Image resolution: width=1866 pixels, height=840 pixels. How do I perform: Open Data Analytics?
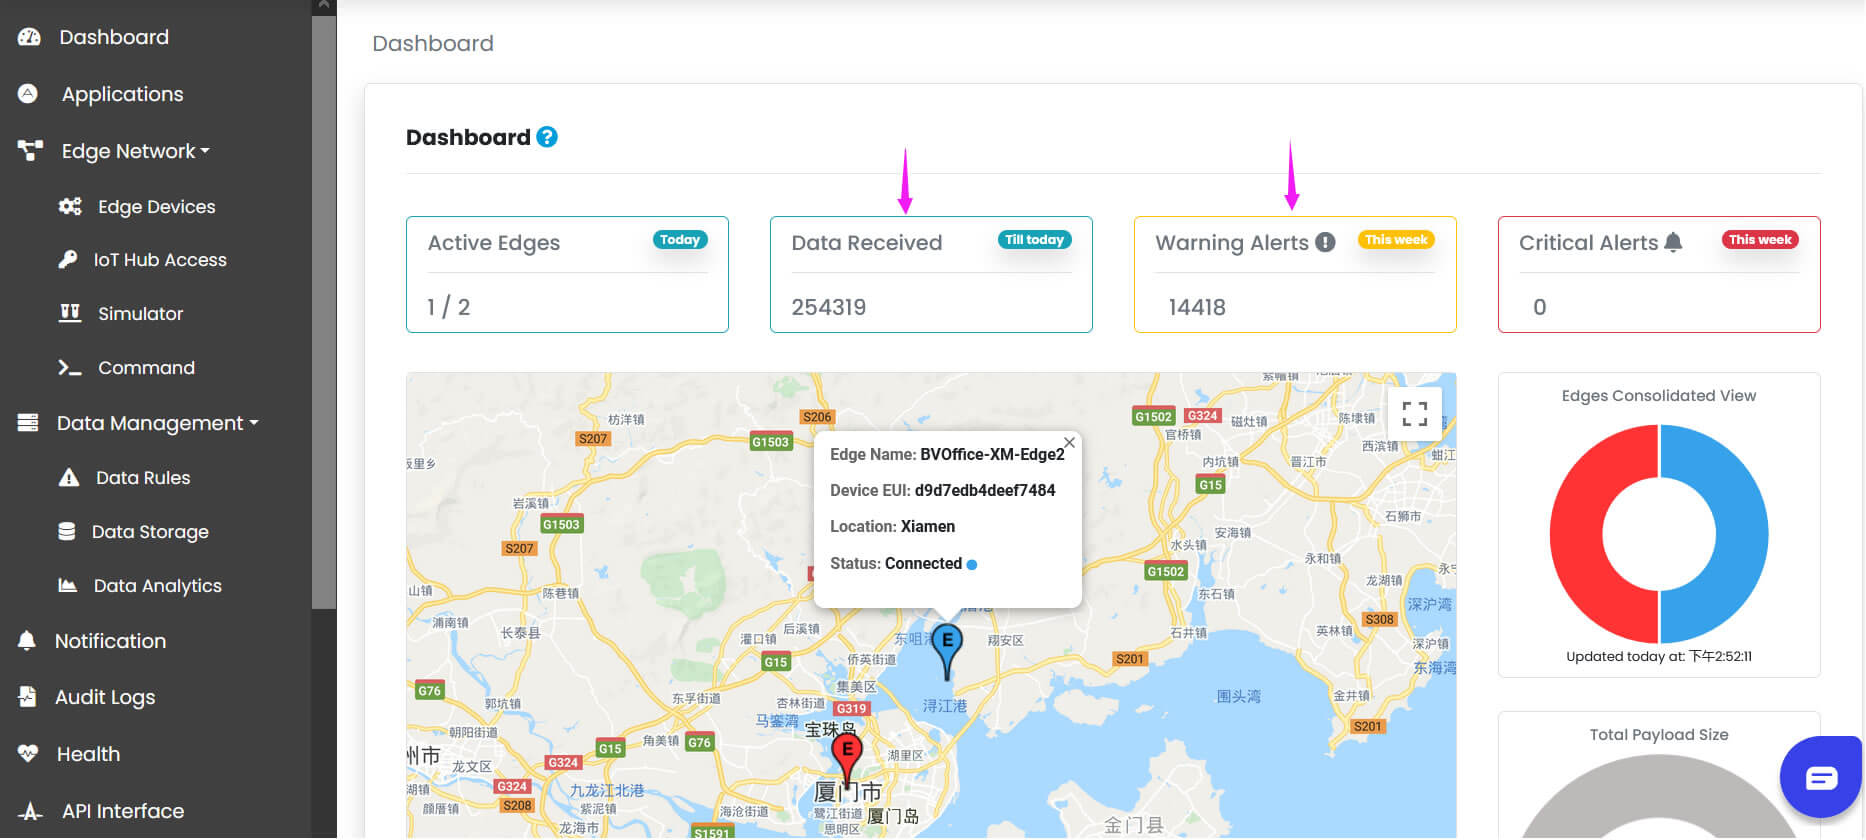tap(158, 586)
